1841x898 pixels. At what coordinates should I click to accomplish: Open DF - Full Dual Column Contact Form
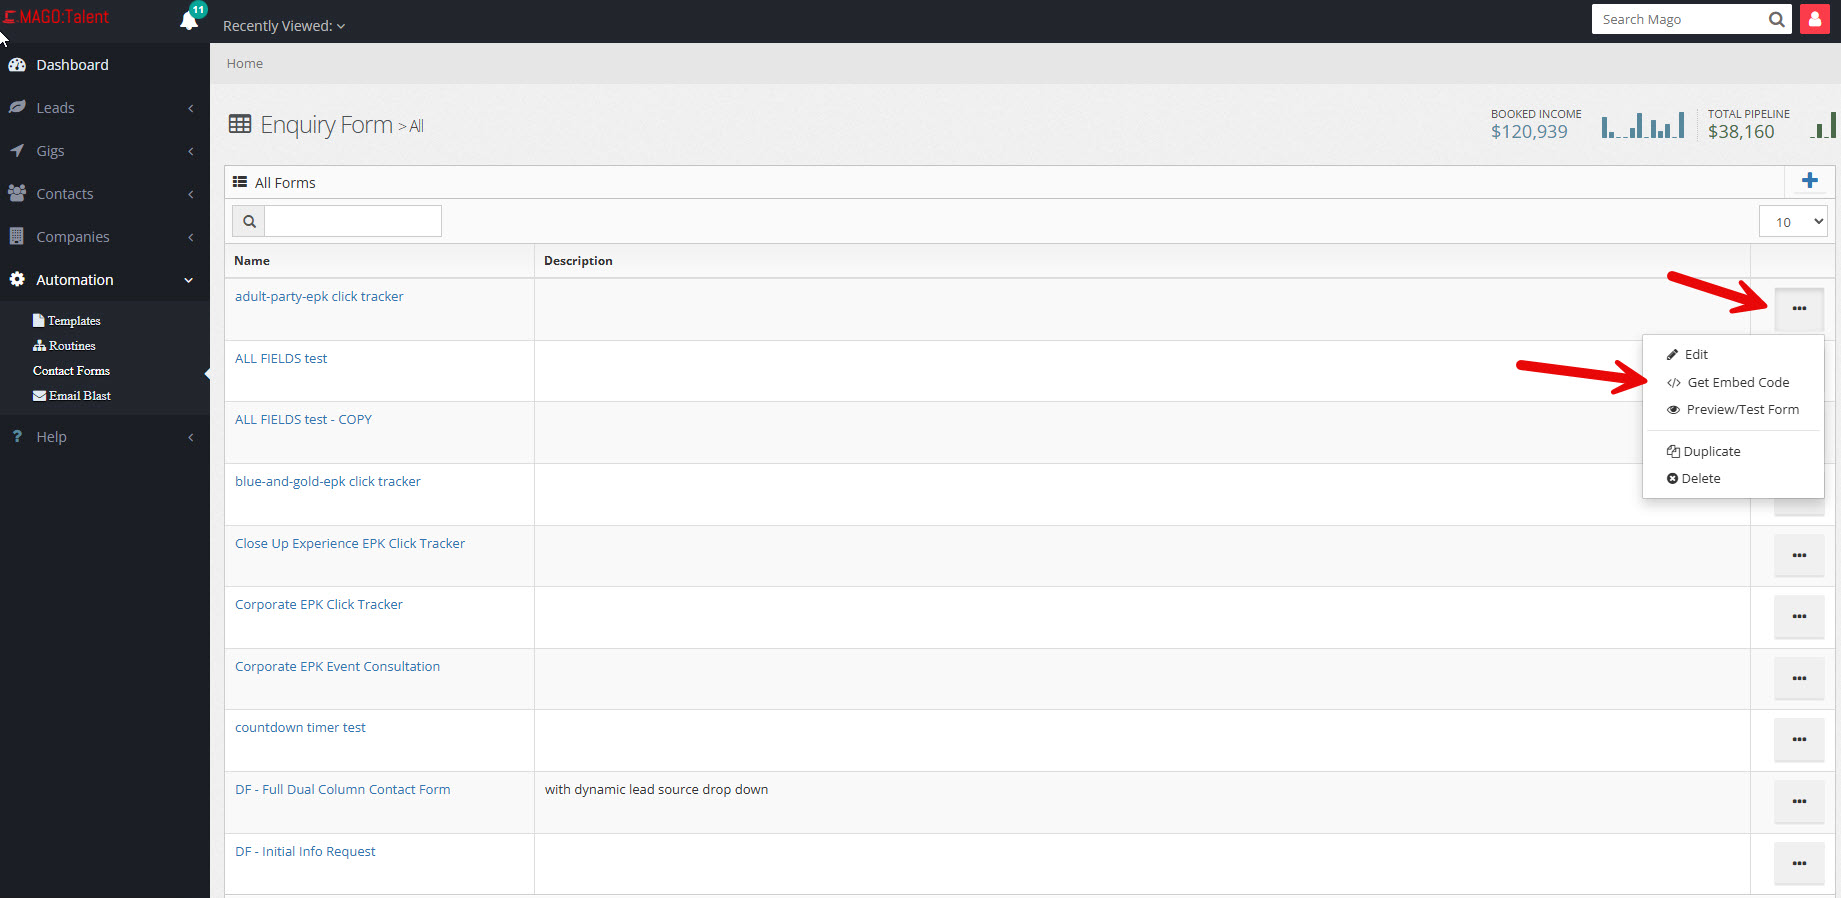[x=343, y=789]
